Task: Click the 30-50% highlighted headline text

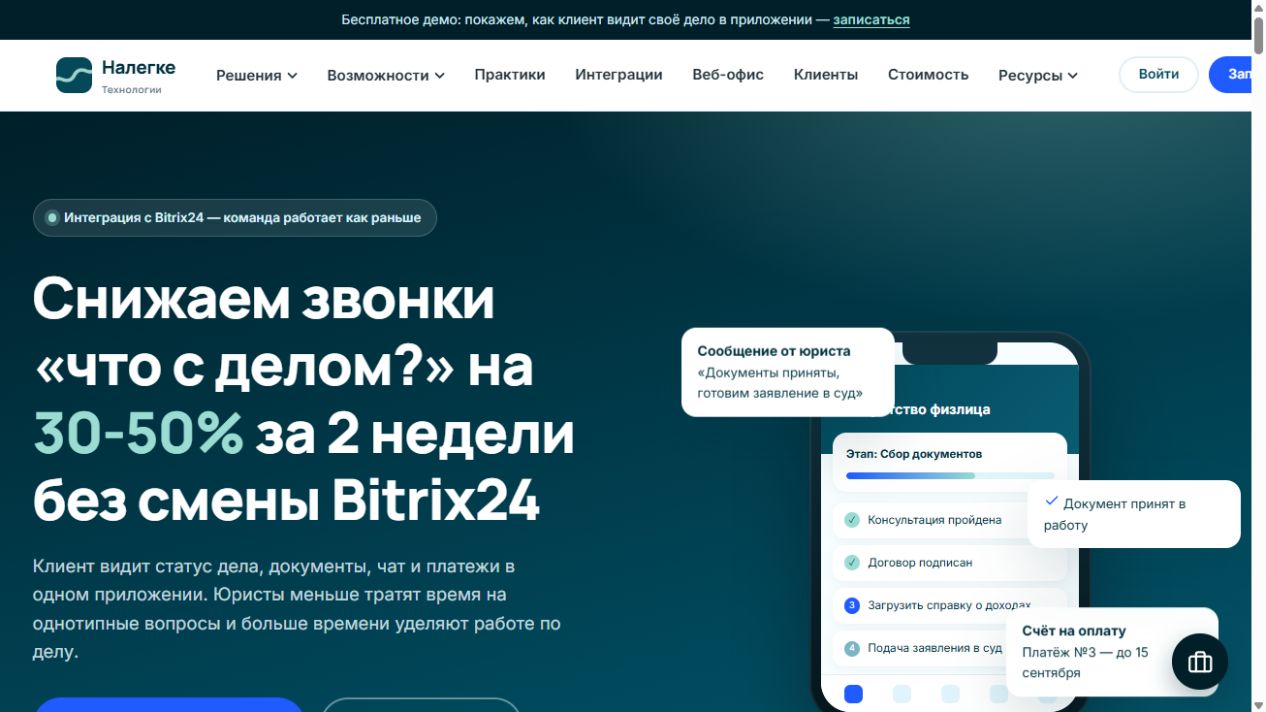Action: 139,434
